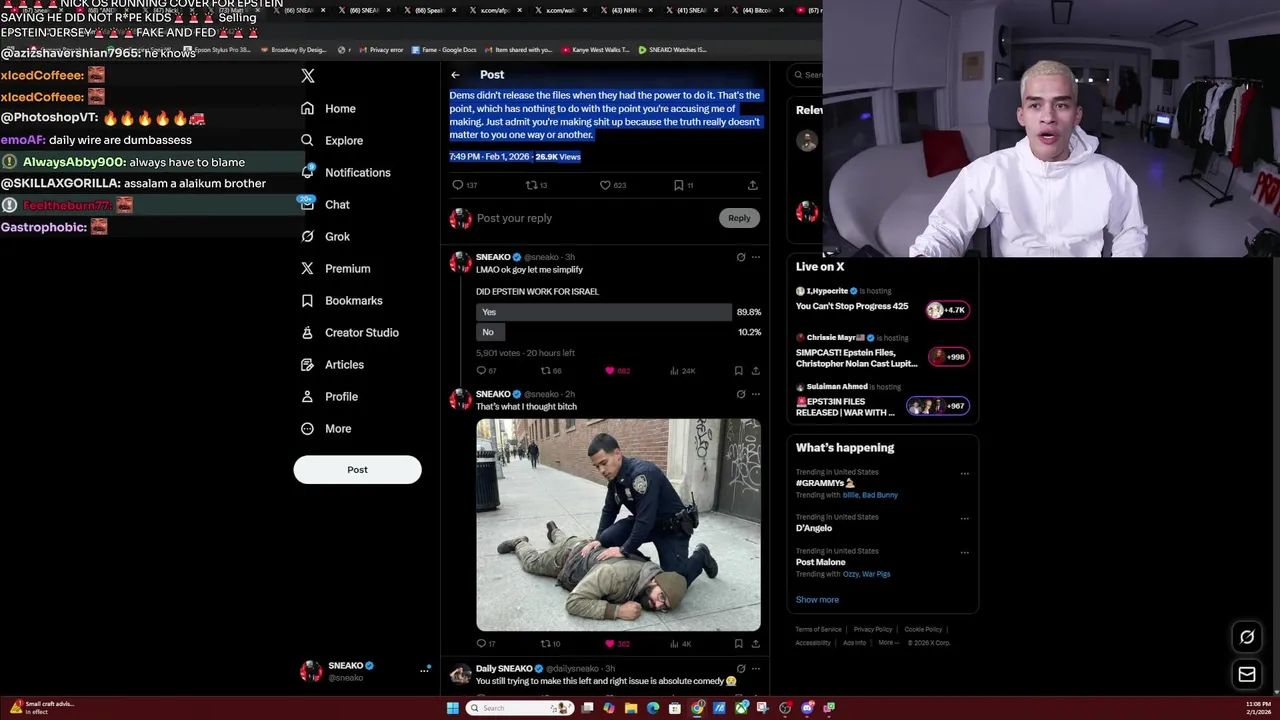Open Terms of Service link
This screenshot has width=1280, height=720.
[819, 630]
